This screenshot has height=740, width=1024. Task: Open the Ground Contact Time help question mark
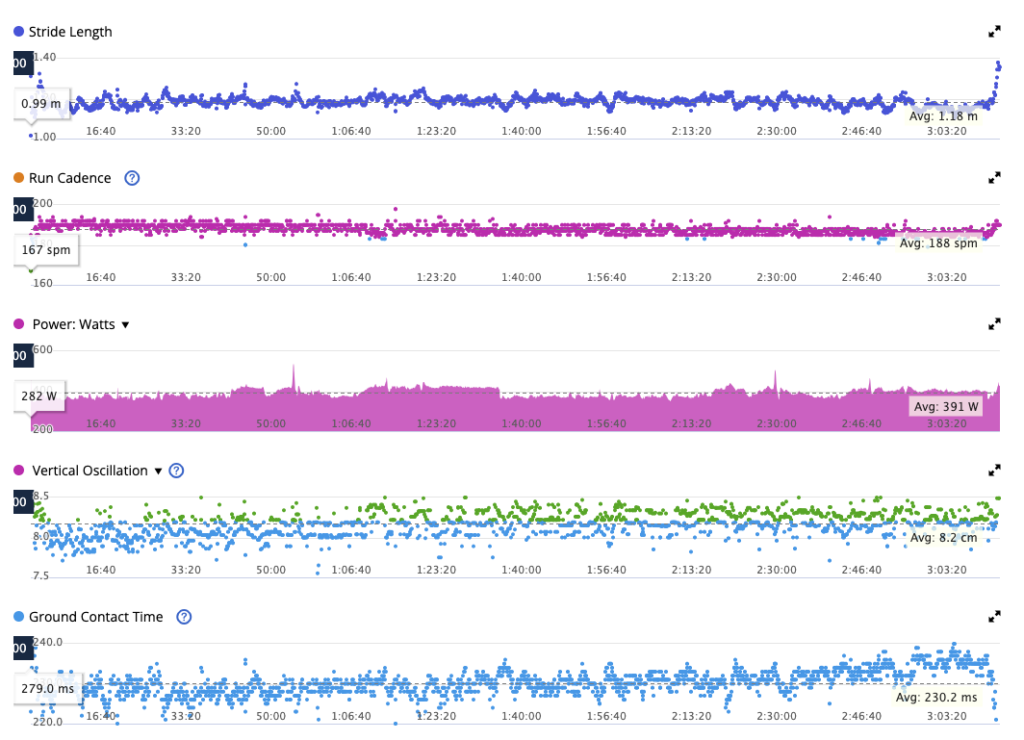pos(184,617)
